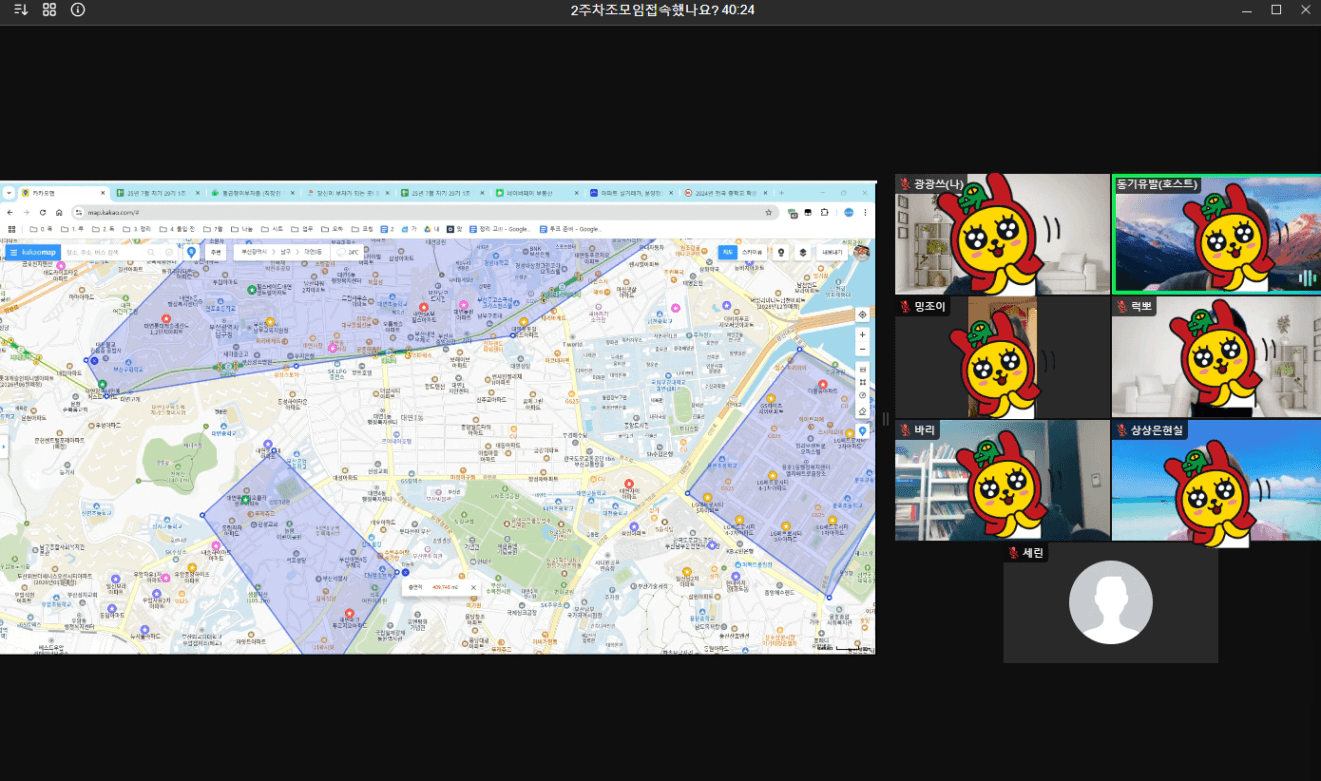The image size is (1321, 781).
Task: Open the participant sort order icon
Action: coord(20,10)
